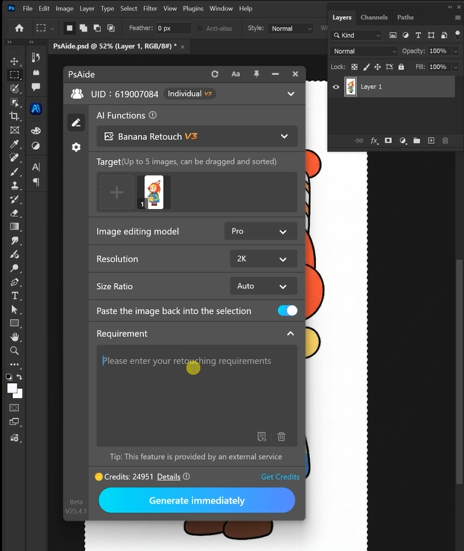Toggle type layer filter in Layers panel
Image resolution: width=464 pixels, height=551 pixels.
click(x=418, y=35)
